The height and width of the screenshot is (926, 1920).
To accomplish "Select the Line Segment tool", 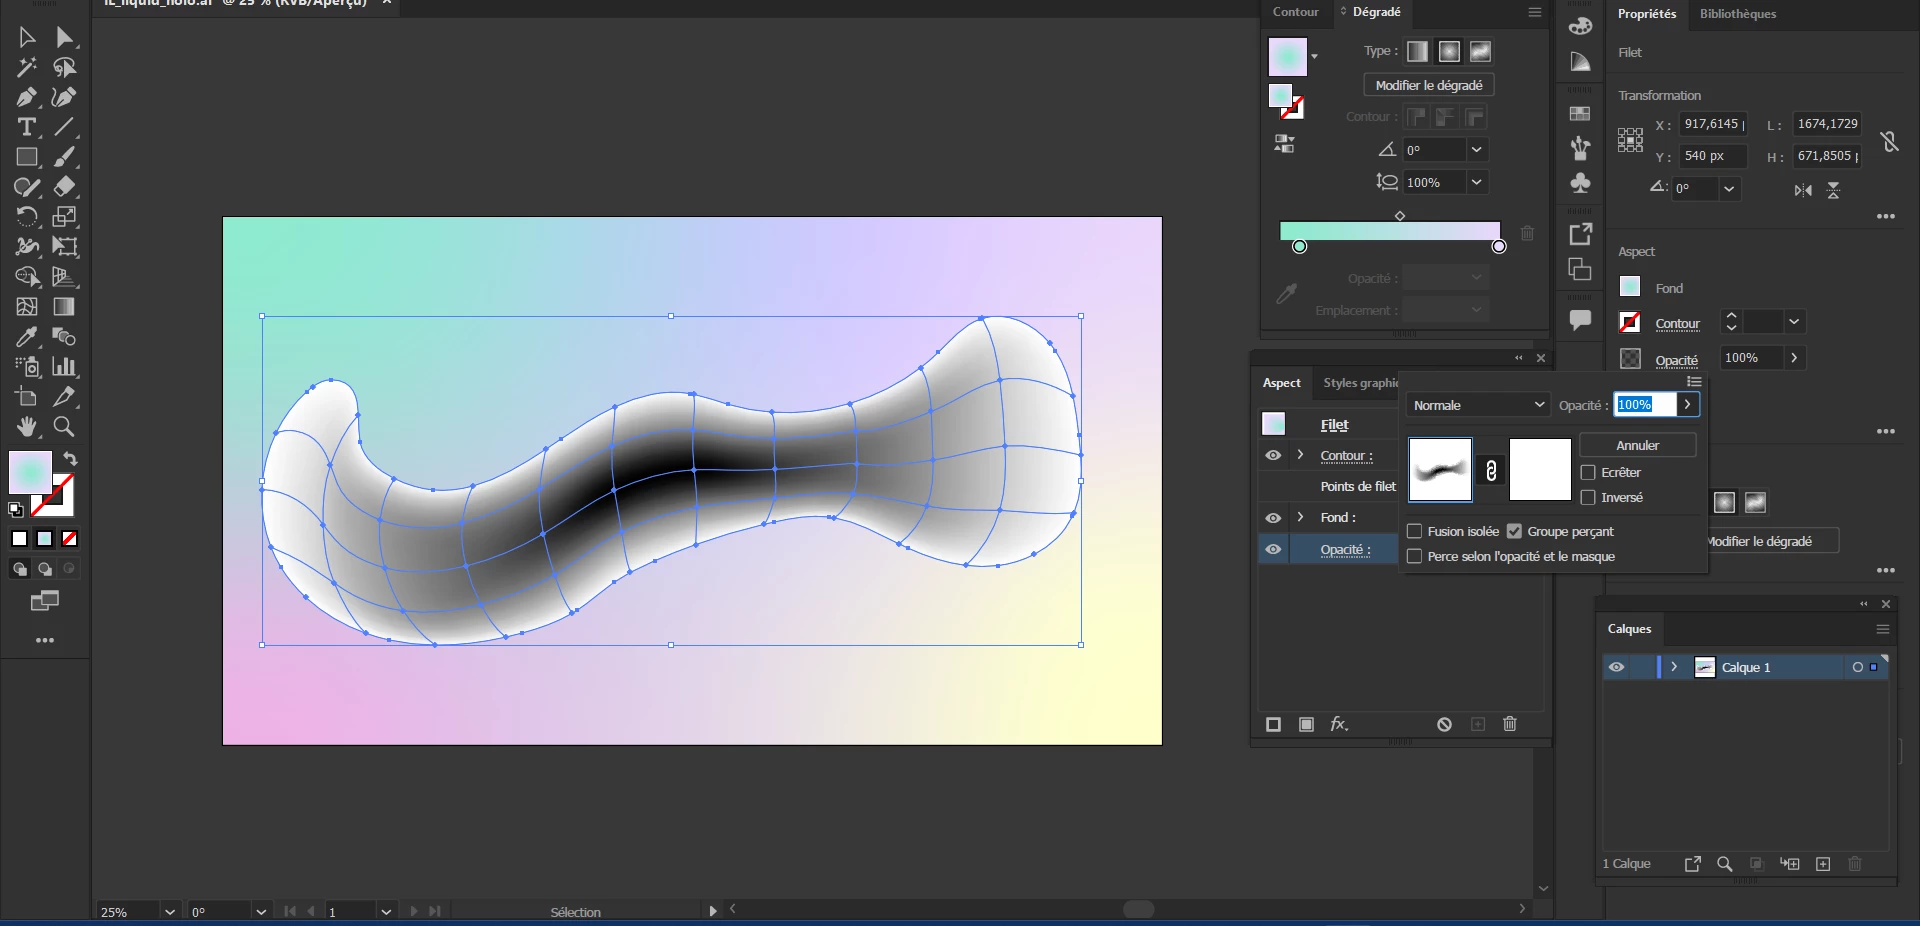I will pos(64,127).
